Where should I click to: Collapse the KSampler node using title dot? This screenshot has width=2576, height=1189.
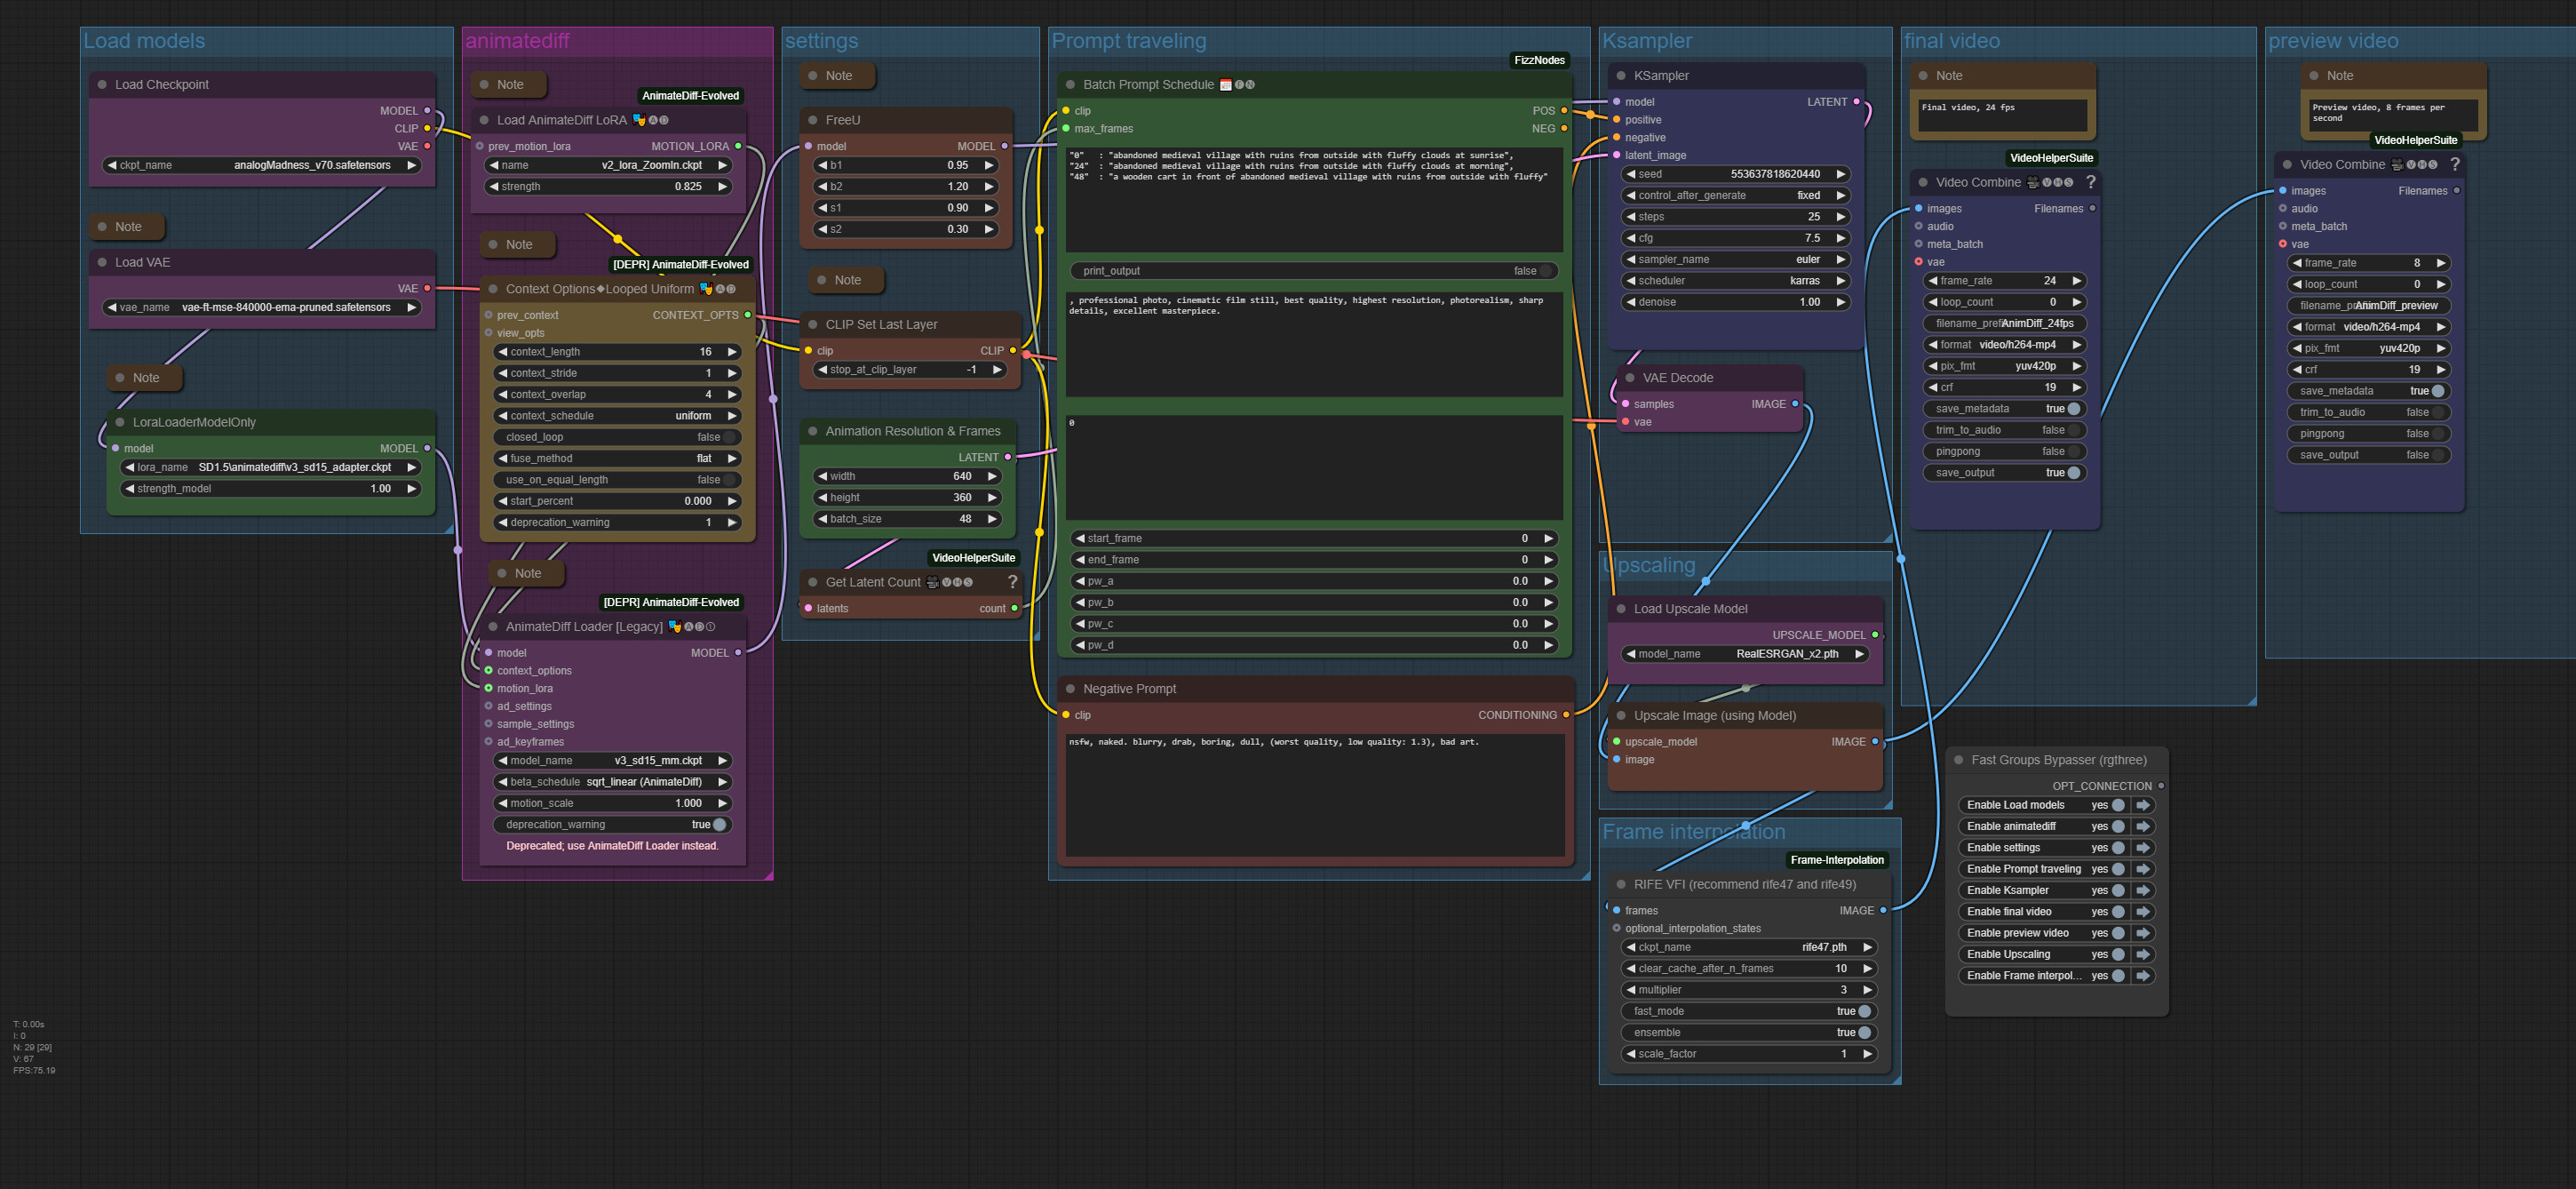(x=1620, y=76)
